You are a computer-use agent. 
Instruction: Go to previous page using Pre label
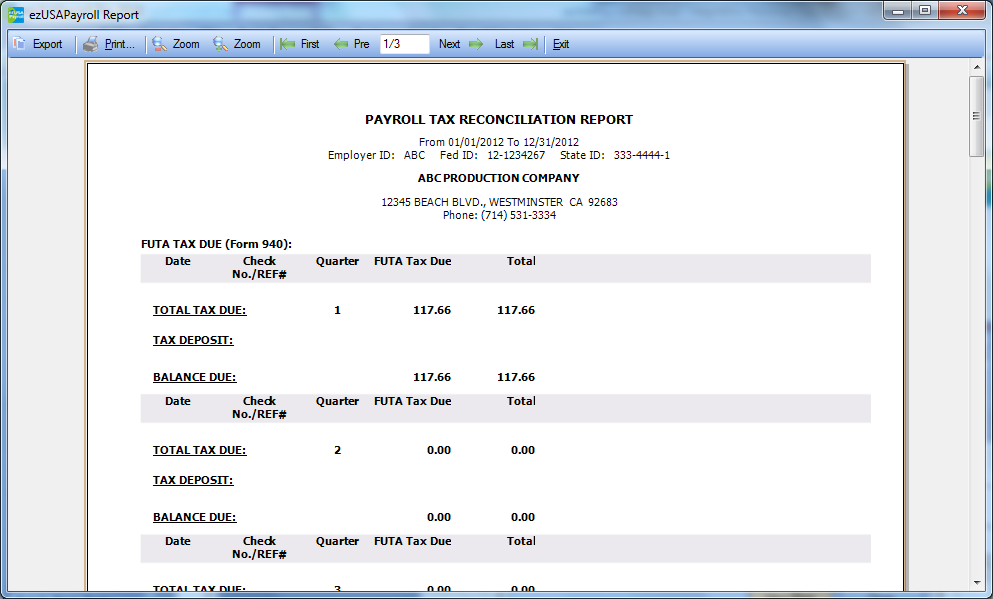pyautogui.click(x=361, y=44)
